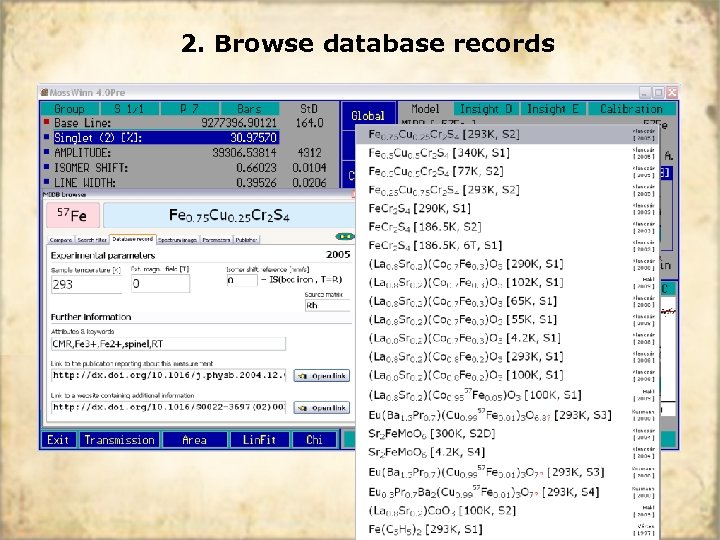Click the blue marker beside AMPLITUDE
This screenshot has height=540, width=720.
[x=46, y=152]
